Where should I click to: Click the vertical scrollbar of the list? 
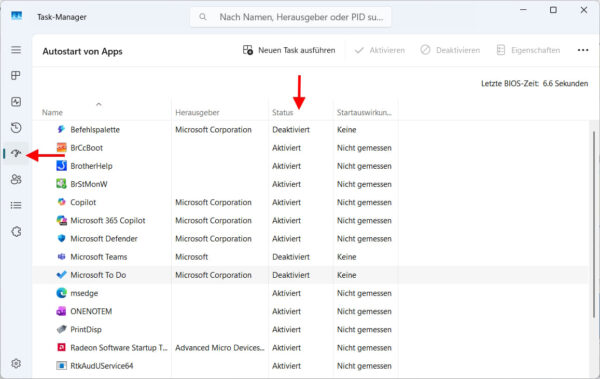(x=593, y=224)
